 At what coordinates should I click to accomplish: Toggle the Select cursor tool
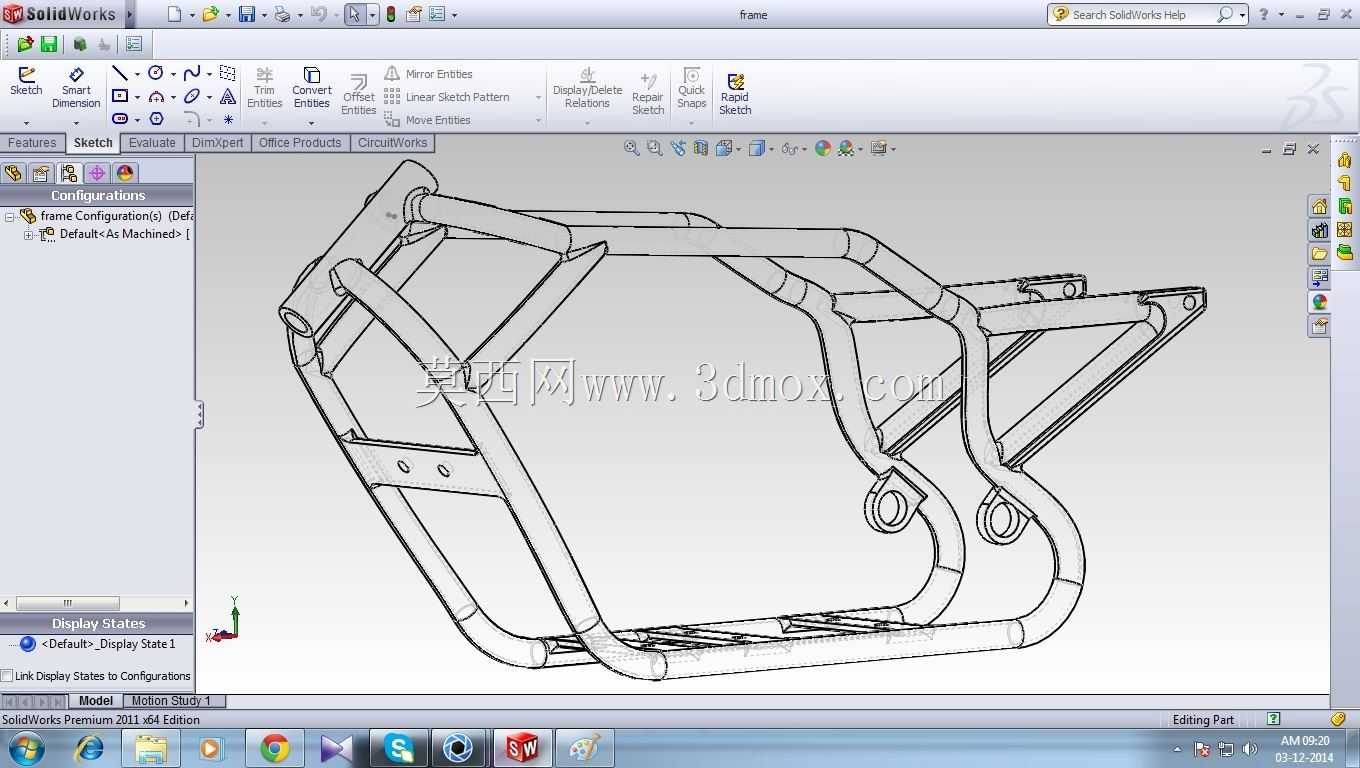[353, 14]
